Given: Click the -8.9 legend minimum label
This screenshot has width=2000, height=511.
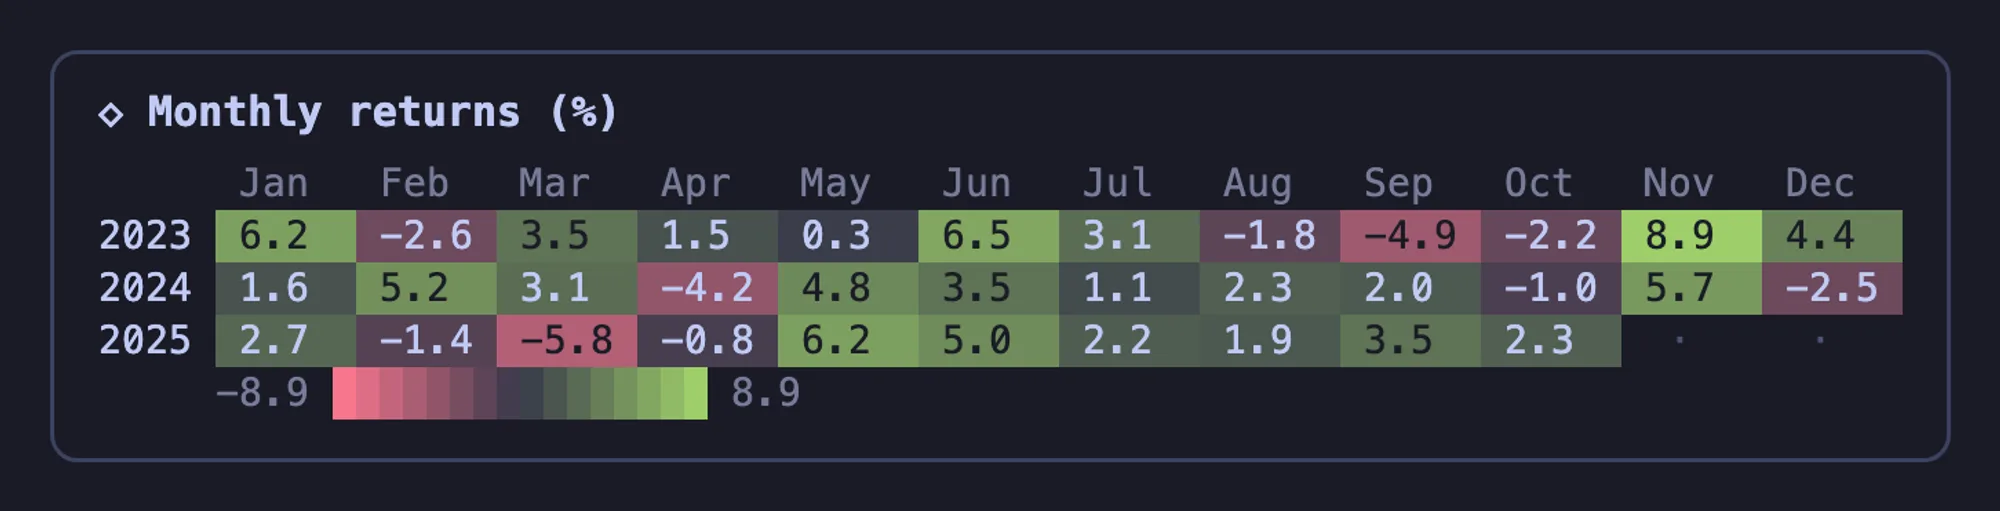Looking at the screenshot, I should coord(262,393).
